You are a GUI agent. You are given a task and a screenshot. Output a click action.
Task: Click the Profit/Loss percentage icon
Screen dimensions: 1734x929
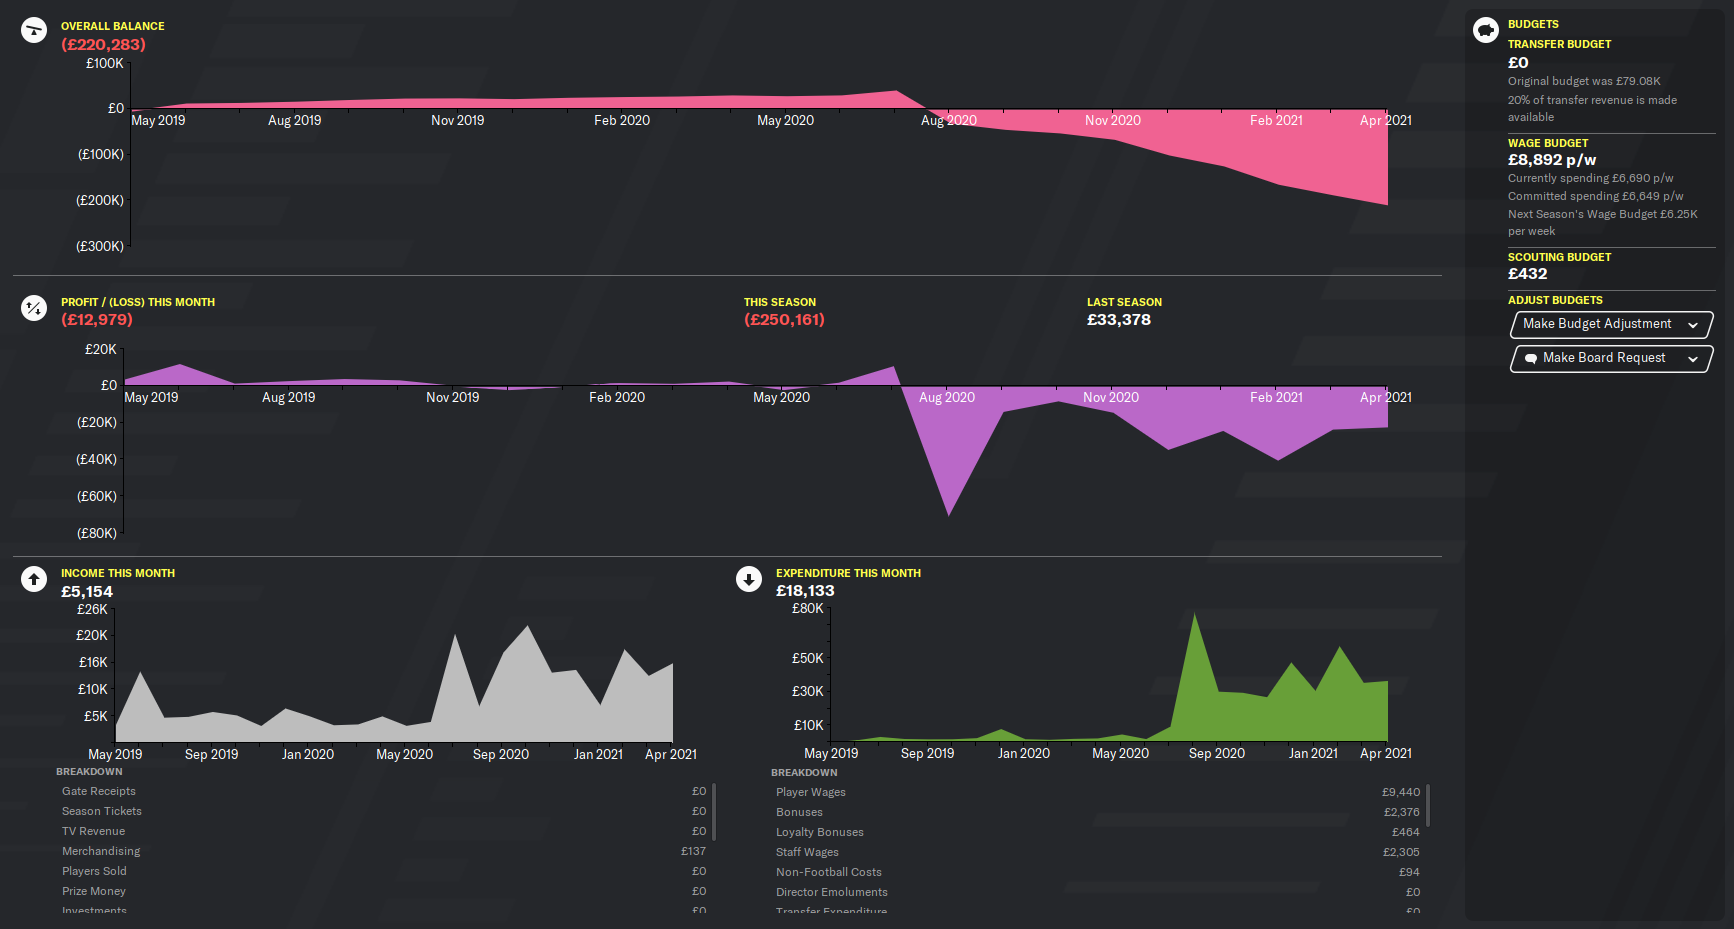(x=34, y=308)
